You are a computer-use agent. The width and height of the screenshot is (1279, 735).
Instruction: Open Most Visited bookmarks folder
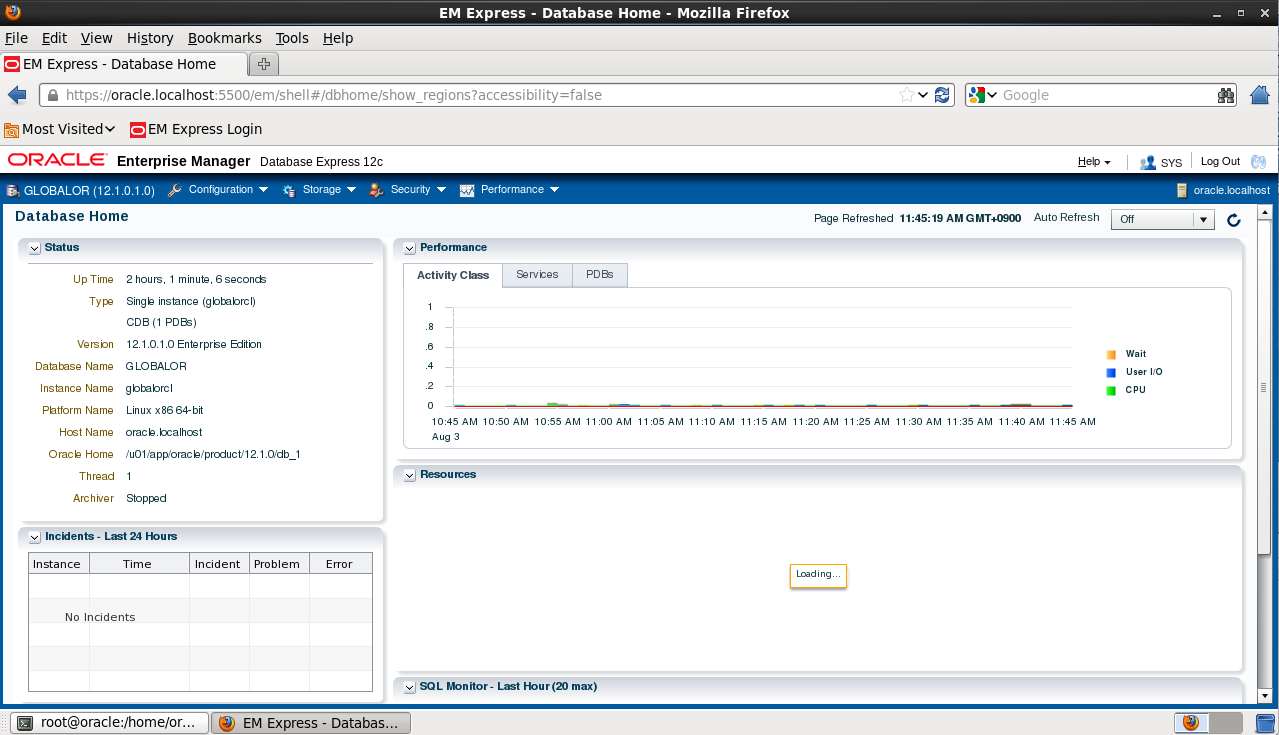(x=60, y=129)
